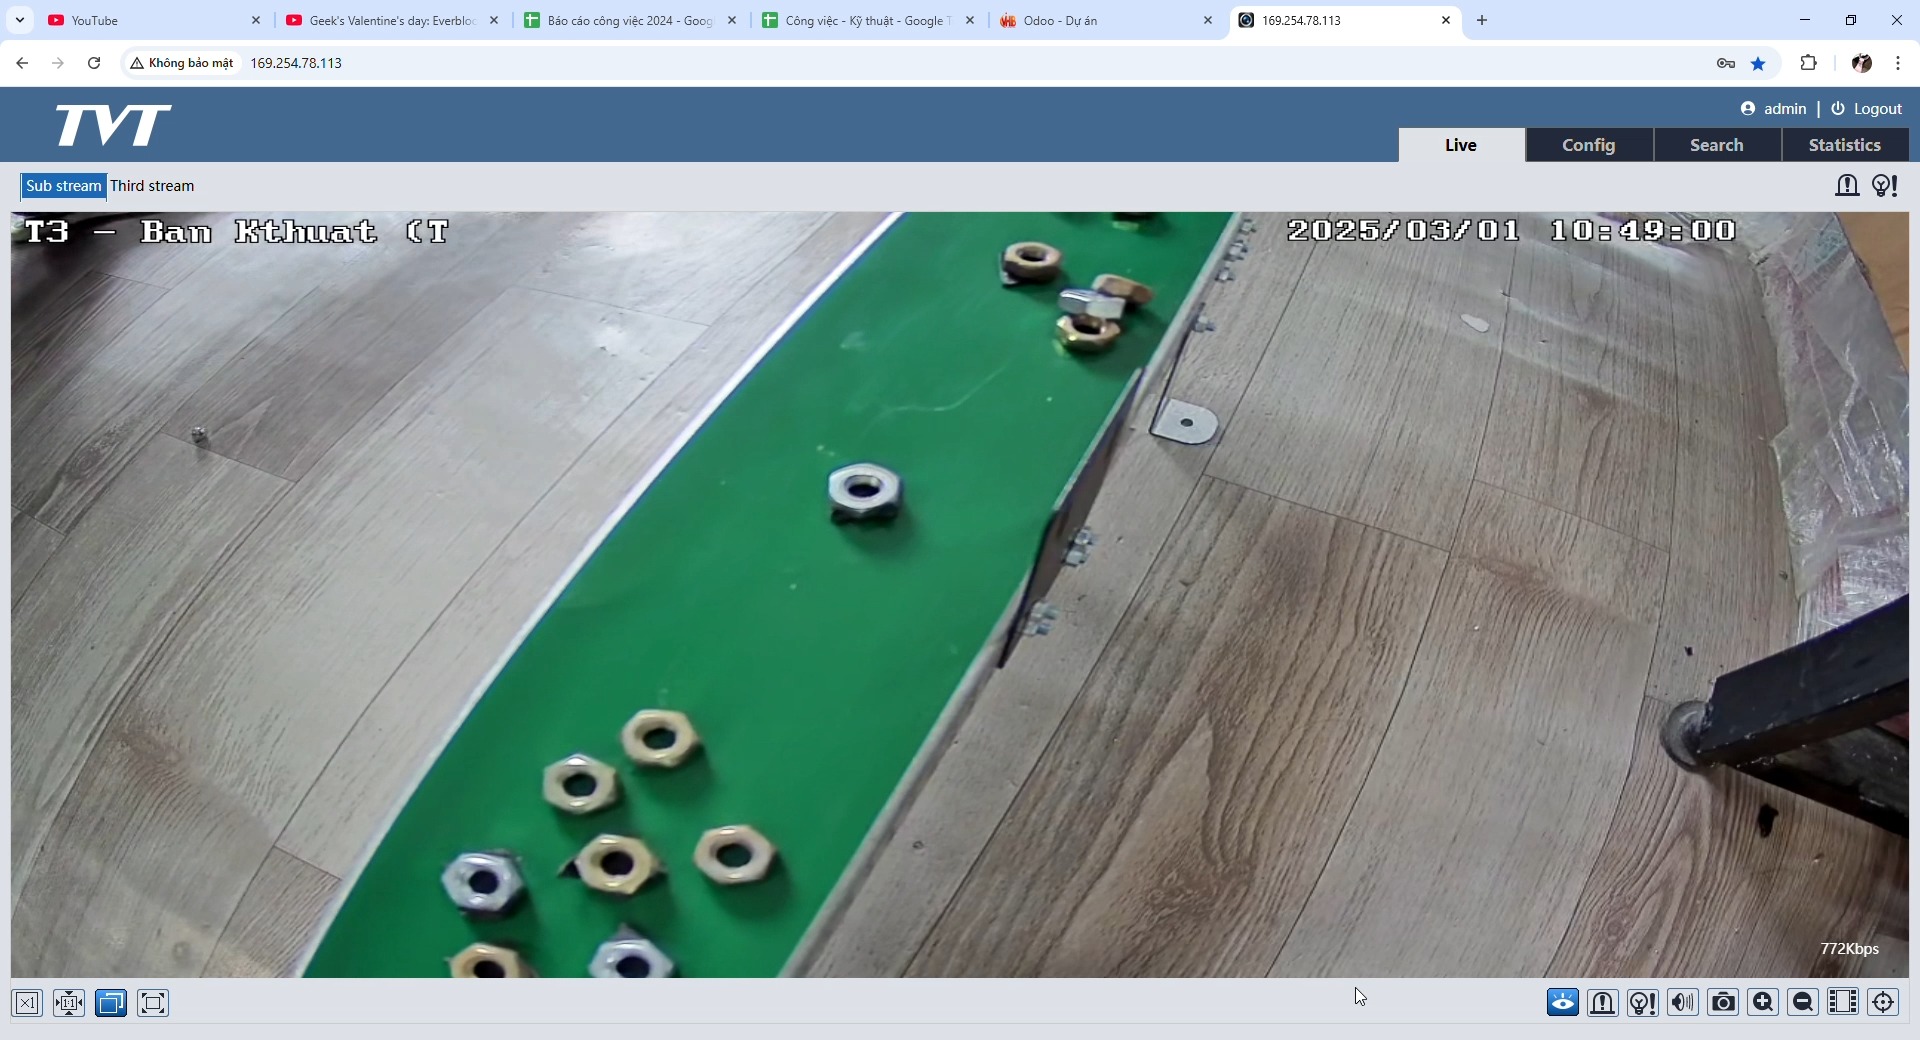The image size is (1920, 1040).
Task: Start local recording with the film strip icon
Action: (1843, 1003)
